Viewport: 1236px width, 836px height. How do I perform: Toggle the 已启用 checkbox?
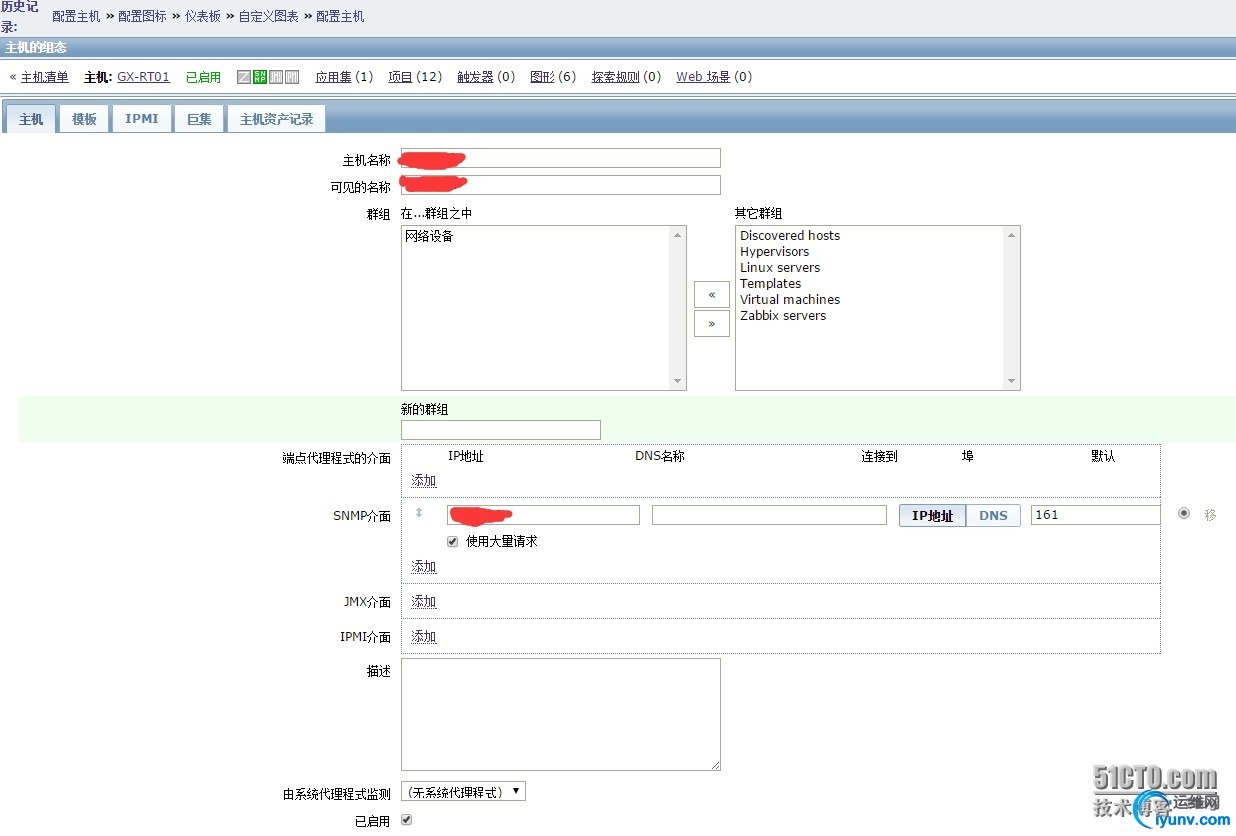pyautogui.click(x=406, y=820)
